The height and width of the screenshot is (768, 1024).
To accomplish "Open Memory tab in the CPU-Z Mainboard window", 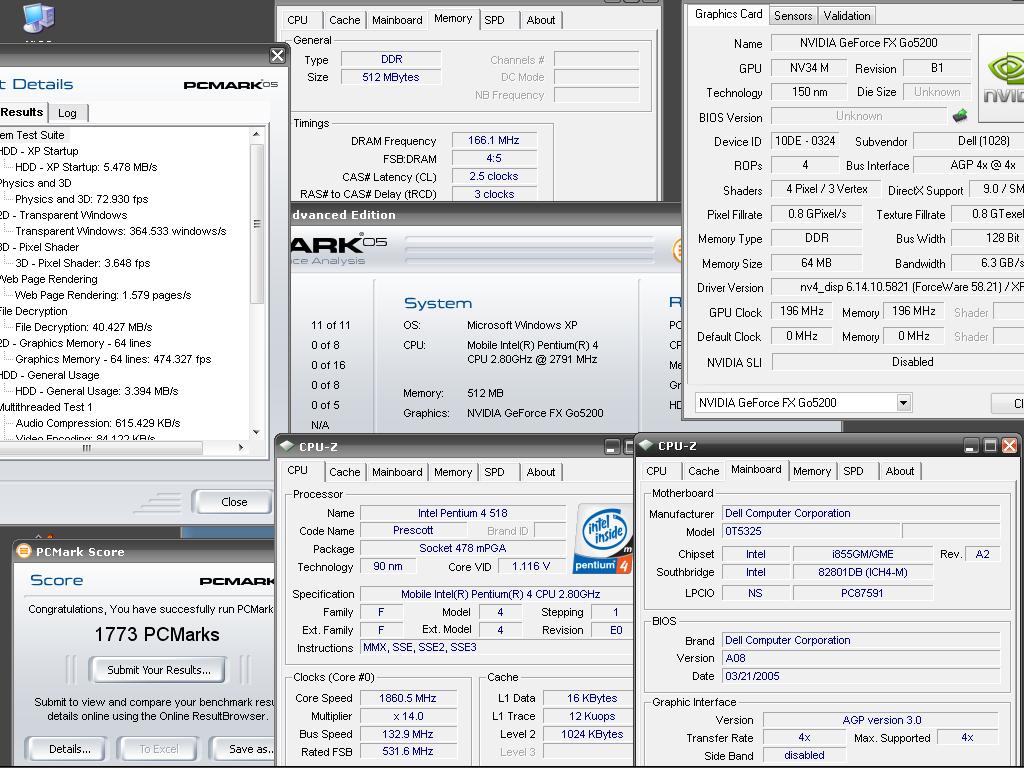I will click(812, 471).
